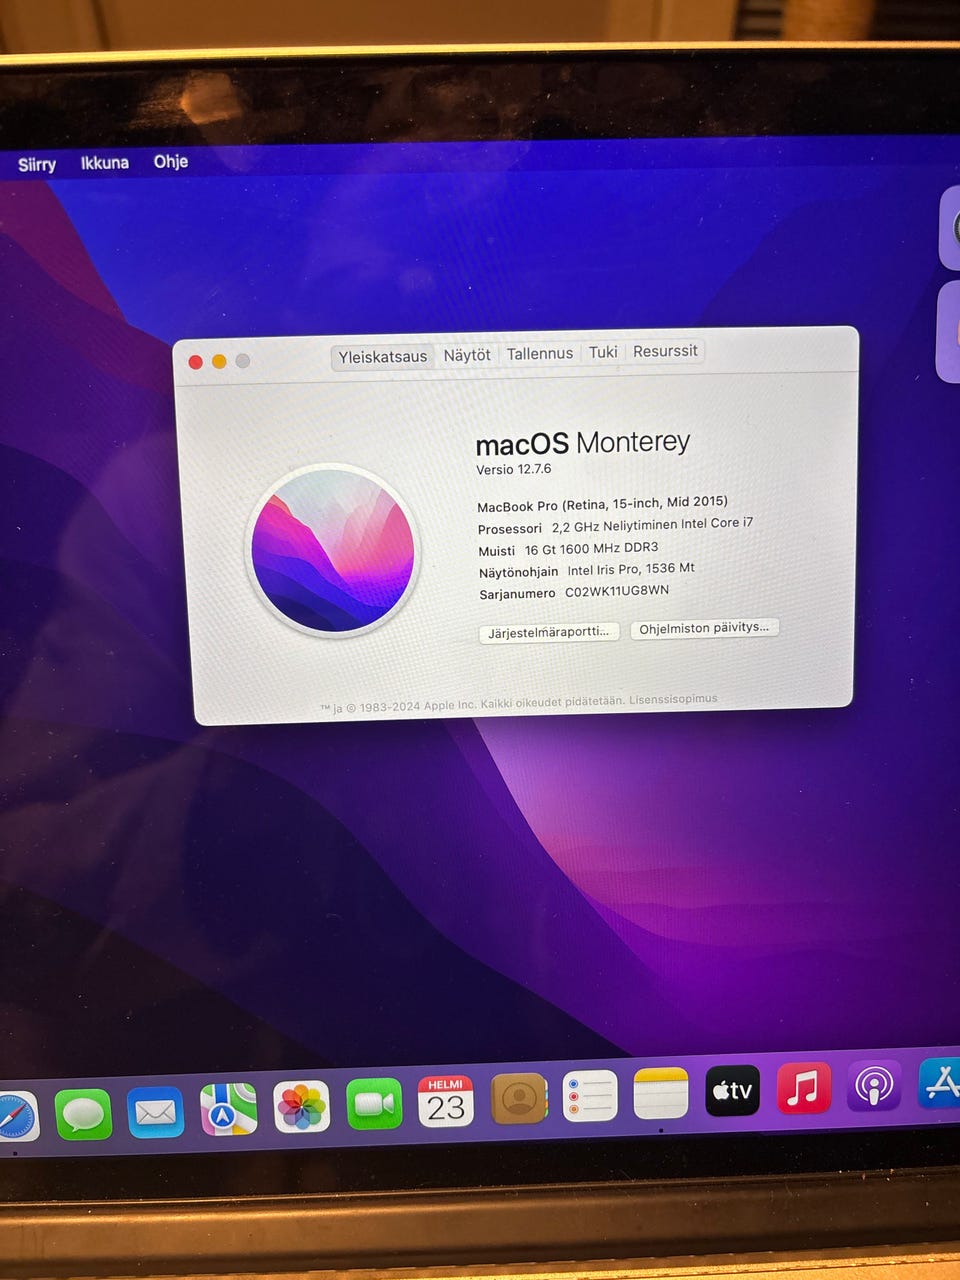Open Maps from the Dock
The width and height of the screenshot is (960, 1280).
point(228,1110)
